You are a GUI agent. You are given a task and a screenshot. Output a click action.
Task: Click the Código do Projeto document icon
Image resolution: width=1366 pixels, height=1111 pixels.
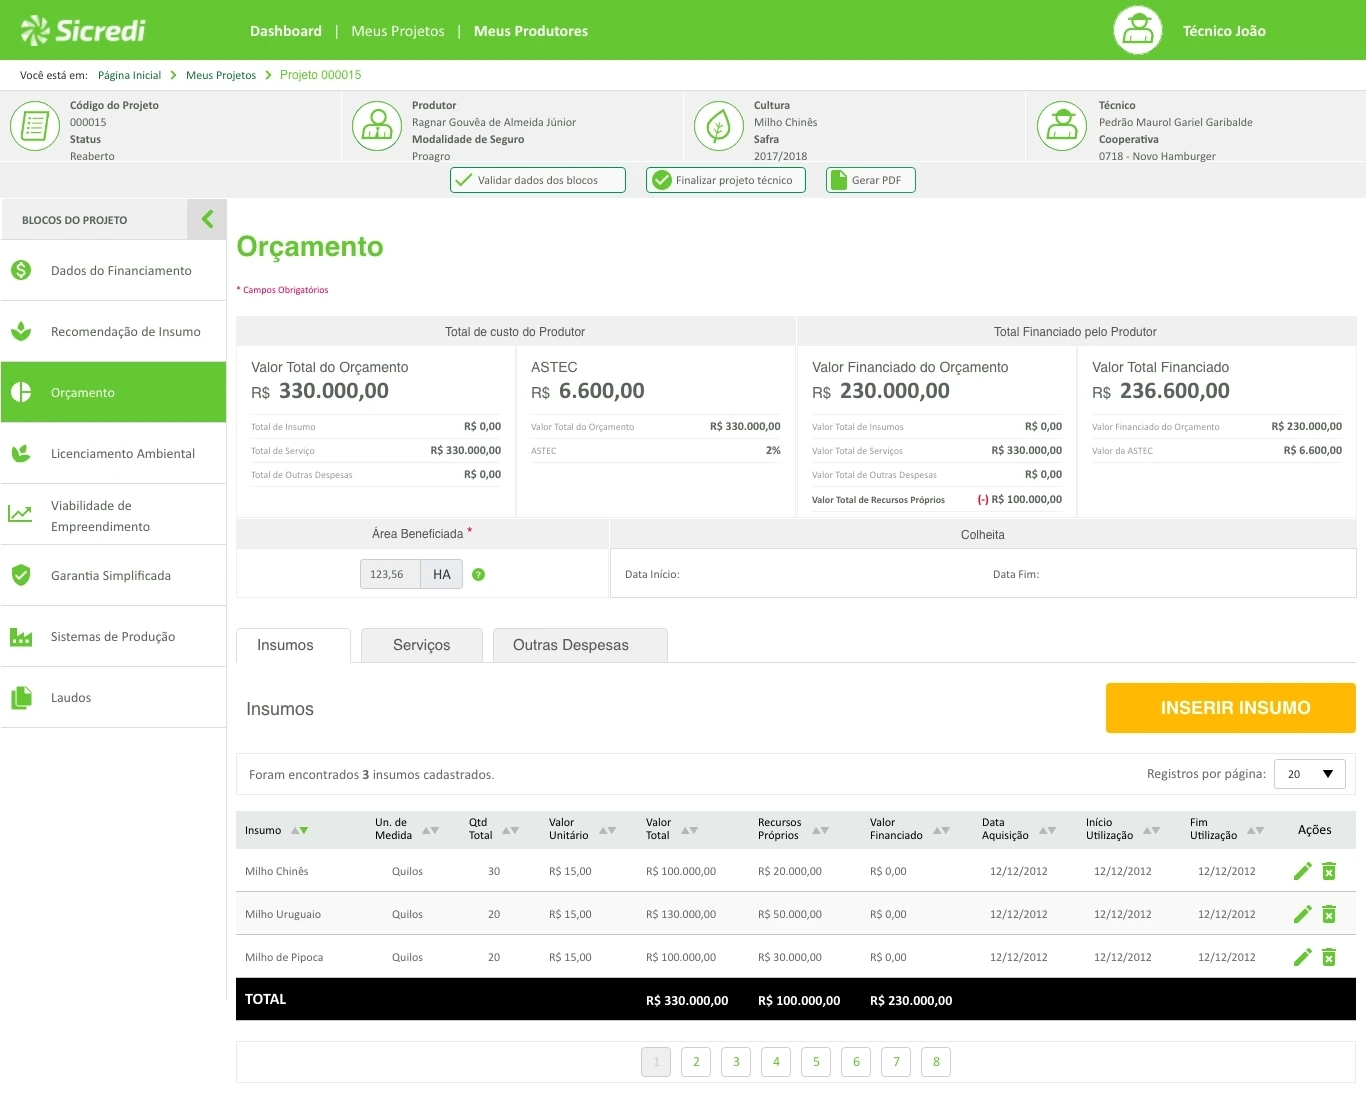pyautogui.click(x=35, y=126)
